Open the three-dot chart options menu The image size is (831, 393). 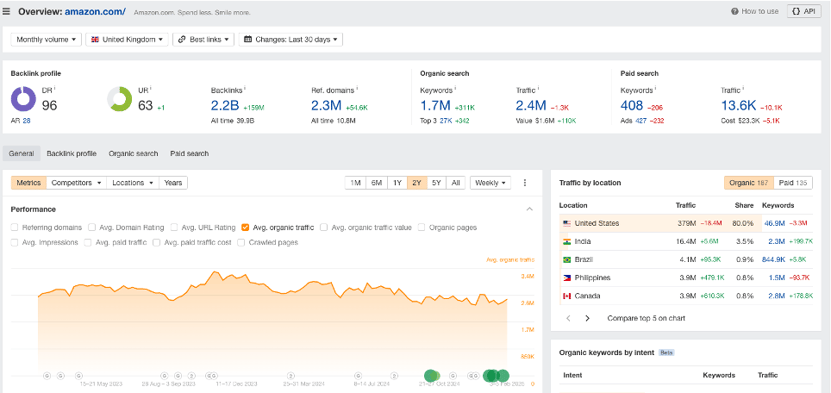click(525, 183)
